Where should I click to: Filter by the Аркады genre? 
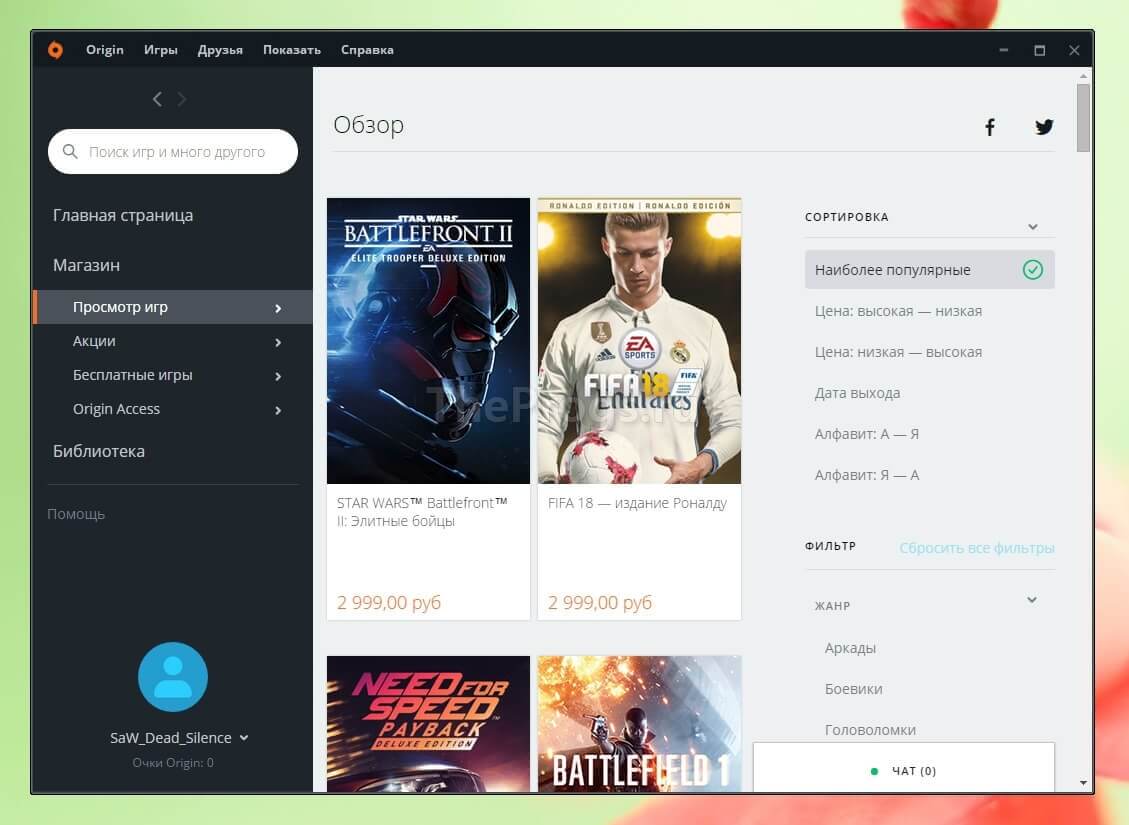[x=850, y=648]
